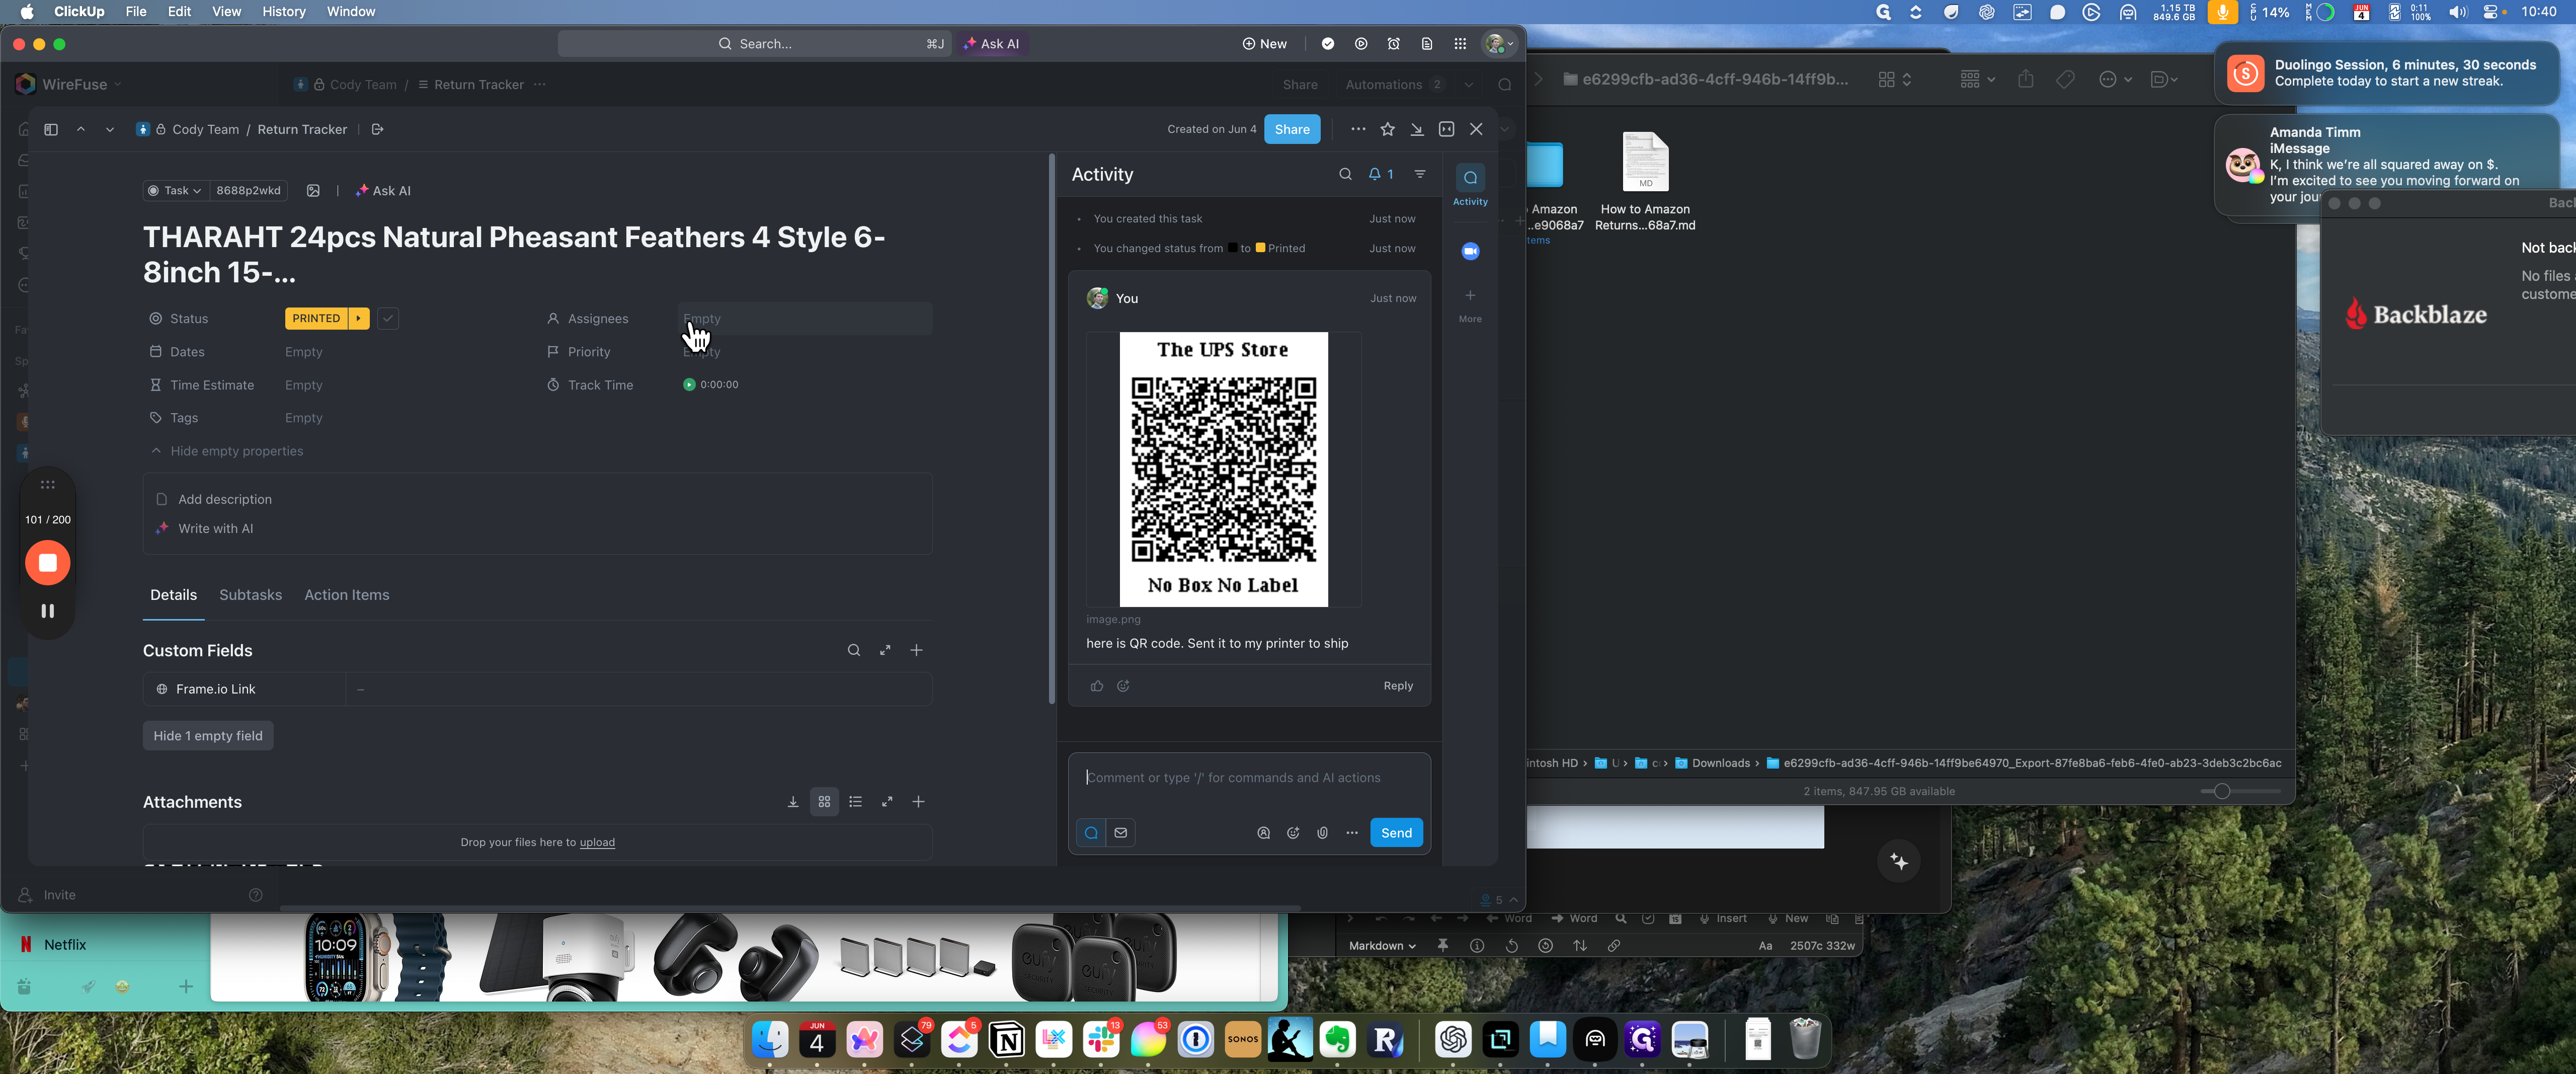Image resolution: width=2576 pixels, height=1074 pixels.
Task: Open Slack from the Dock
Action: tap(1101, 1040)
